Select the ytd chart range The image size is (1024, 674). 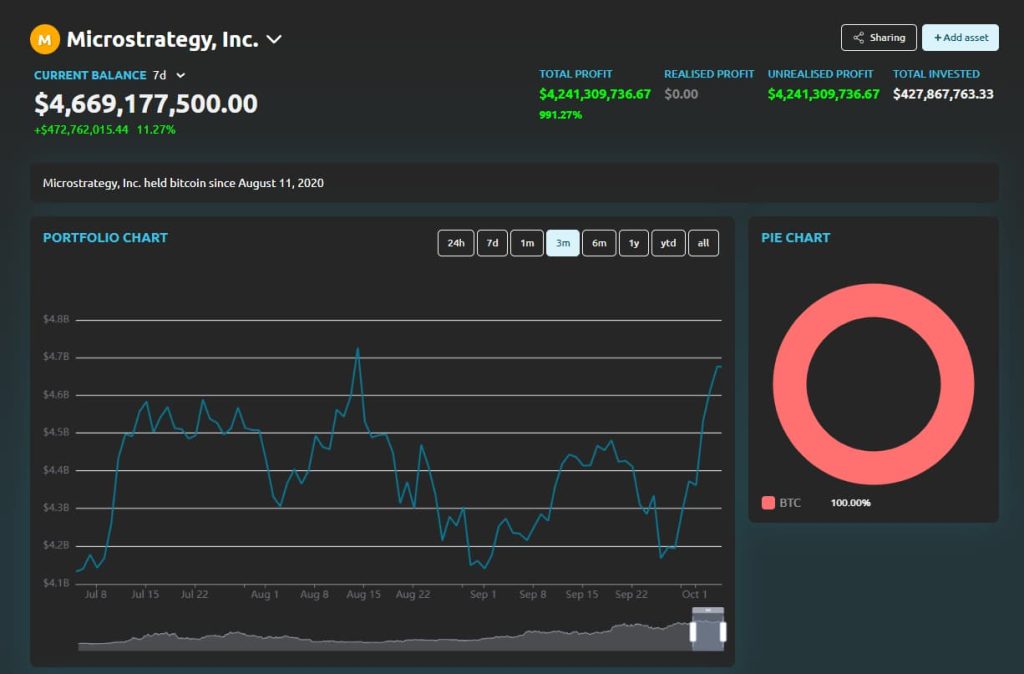point(668,243)
